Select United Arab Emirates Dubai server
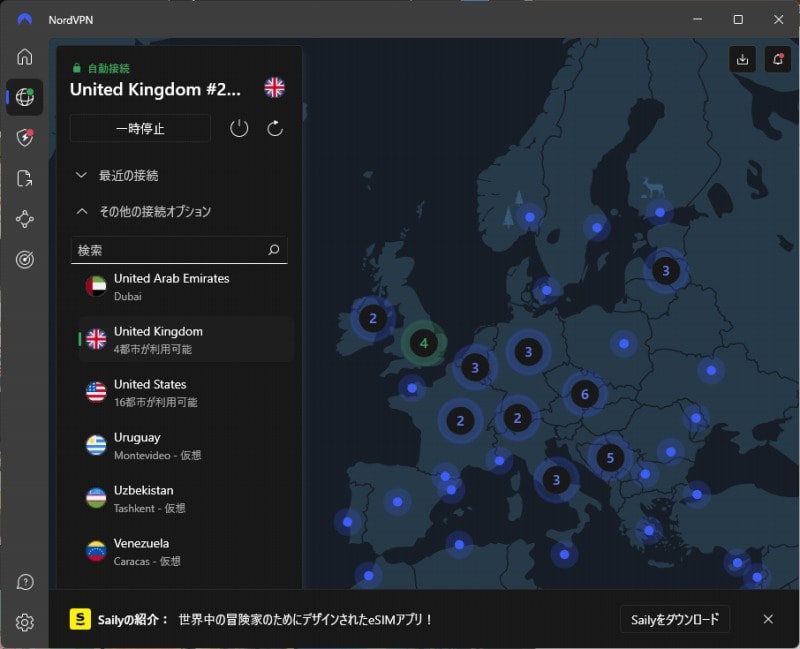 click(x=186, y=287)
